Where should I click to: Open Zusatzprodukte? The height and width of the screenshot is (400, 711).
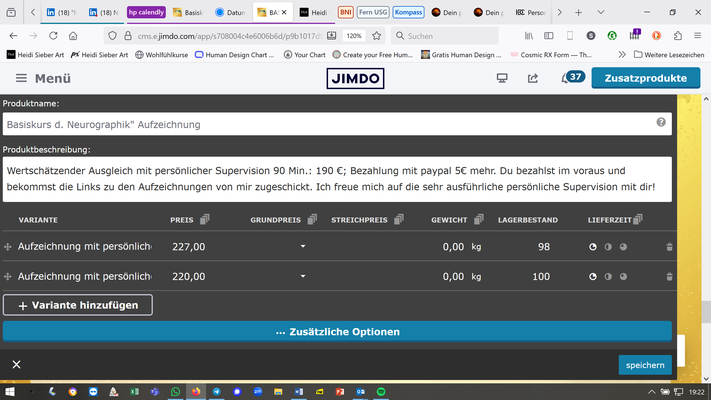coord(646,78)
